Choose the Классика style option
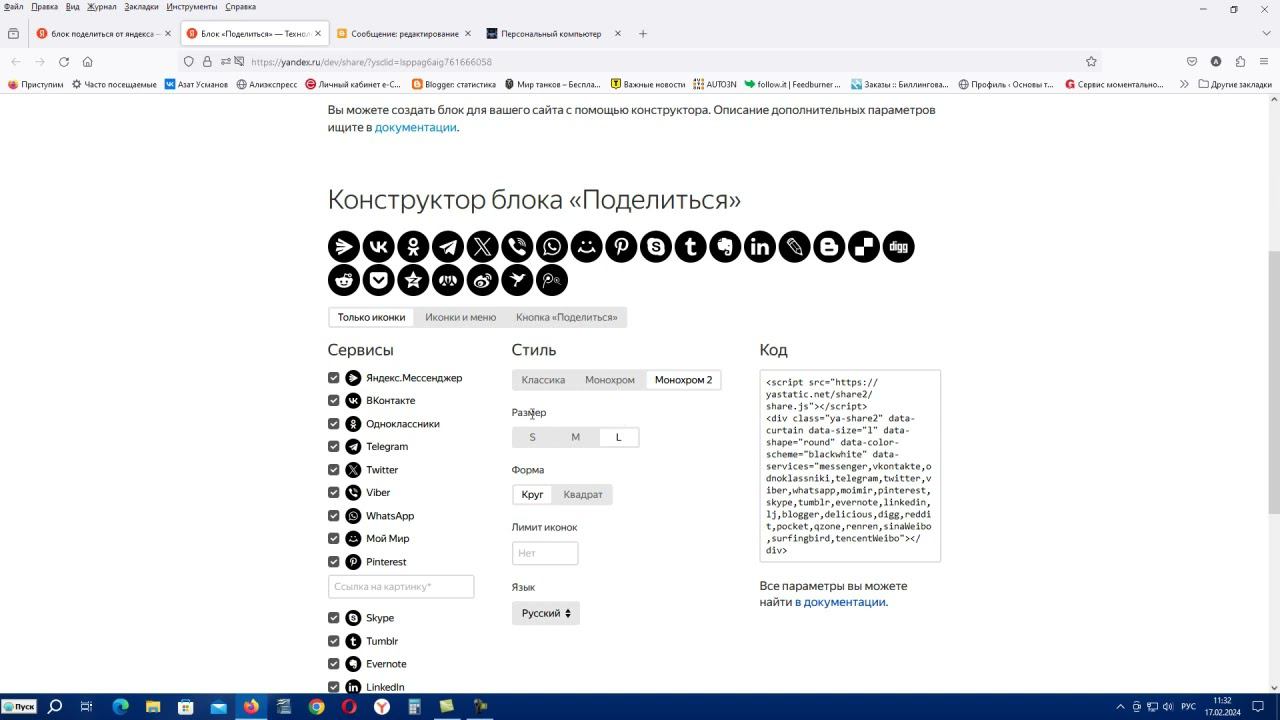 pyautogui.click(x=543, y=380)
